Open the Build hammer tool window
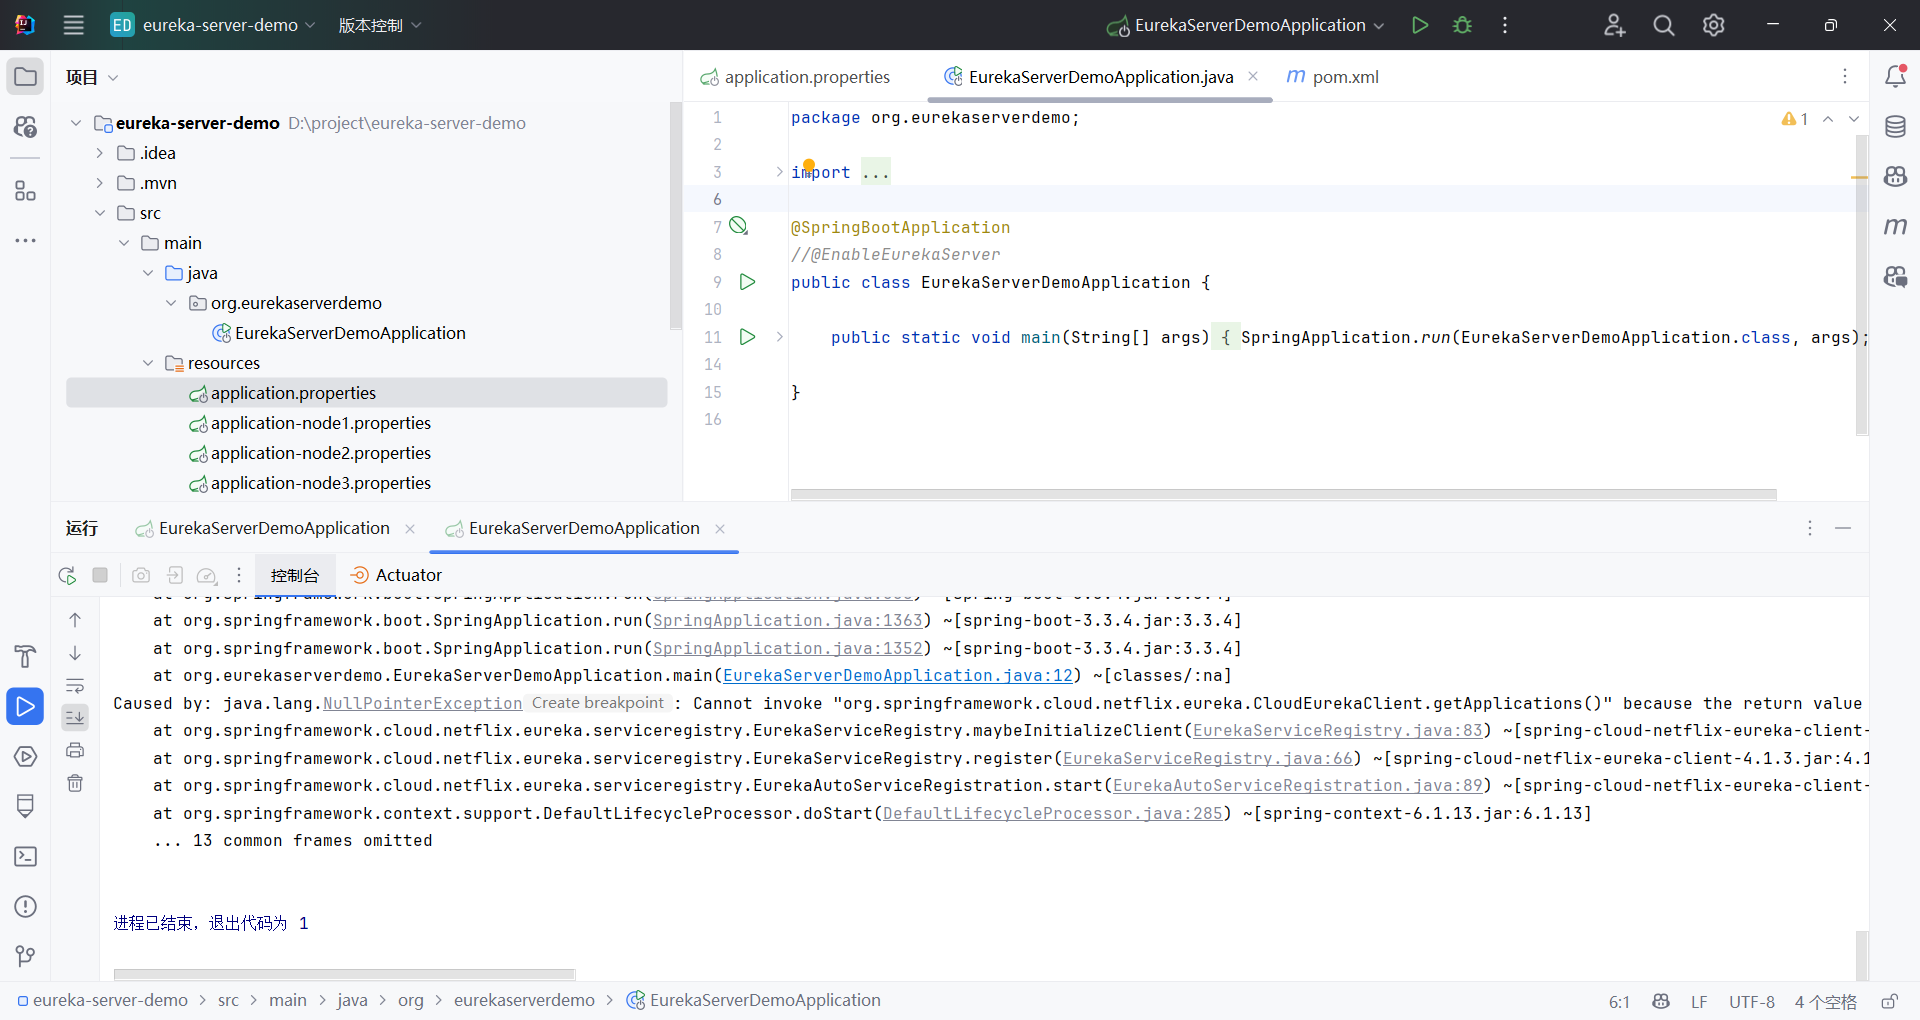The width and height of the screenshot is (1920, 1020). [26, 657]
